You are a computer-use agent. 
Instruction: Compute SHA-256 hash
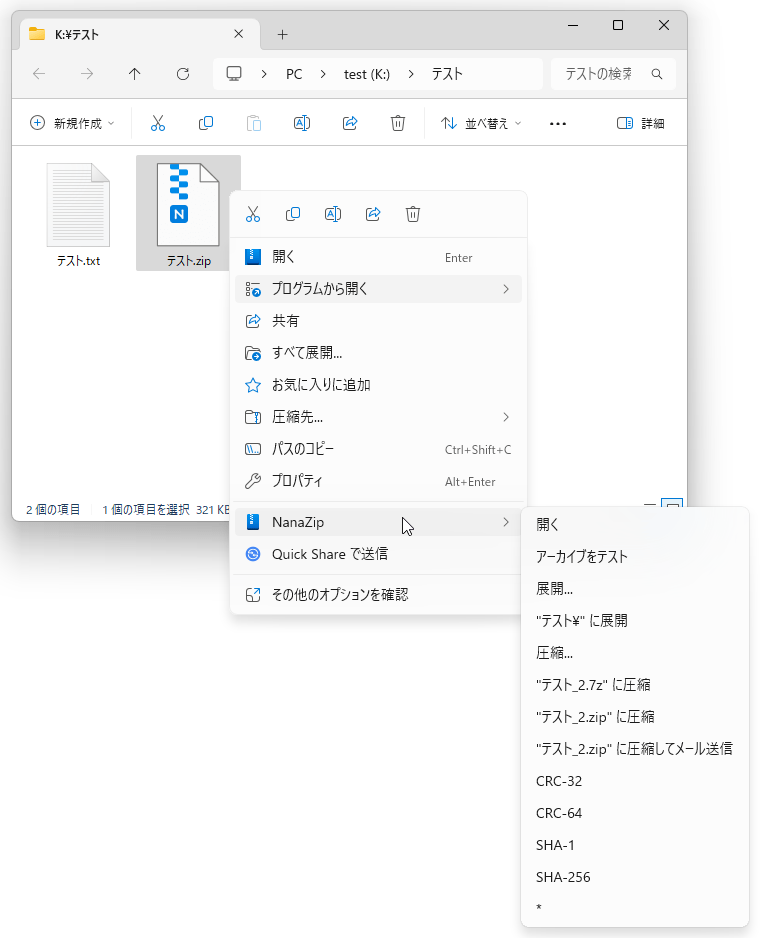coord(635,877)
